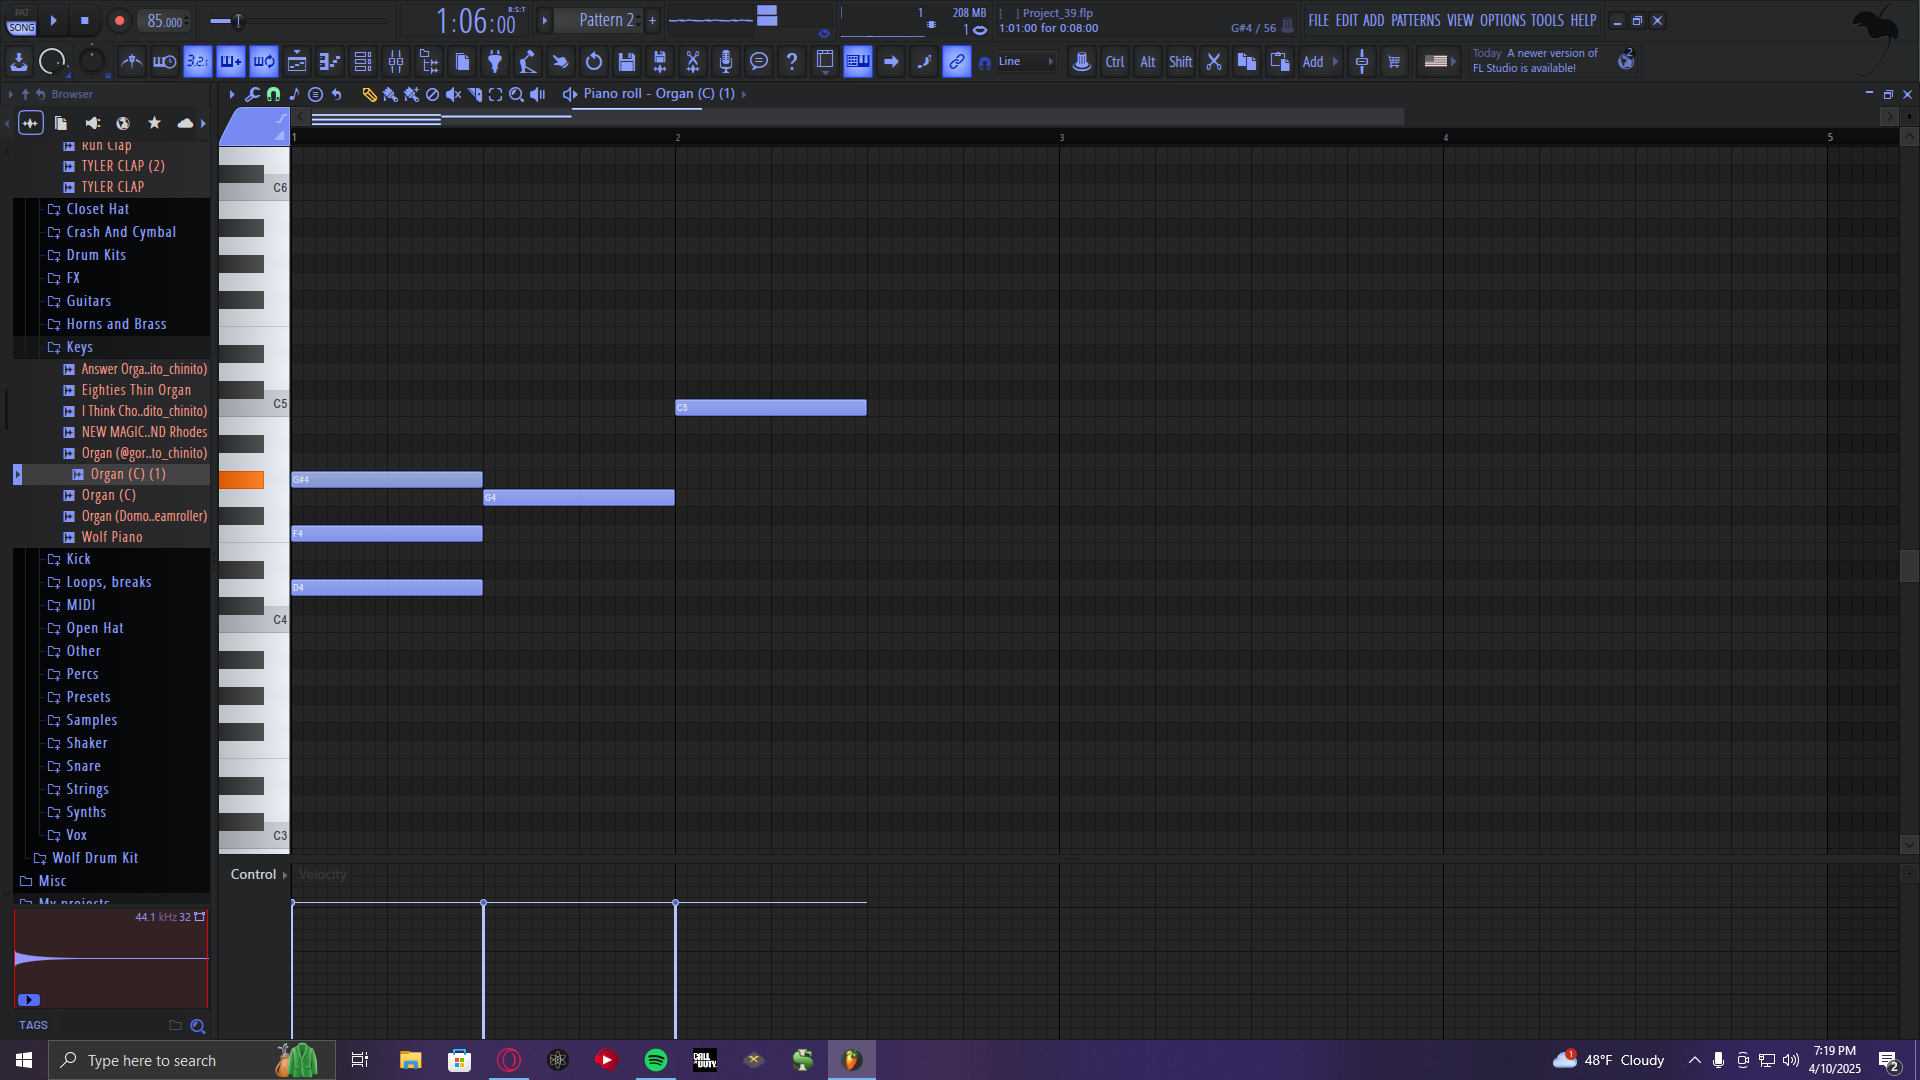Open the PATTERNS menu
Viewport: 1920px width, 1080px height.
[x=1415, y=21]
